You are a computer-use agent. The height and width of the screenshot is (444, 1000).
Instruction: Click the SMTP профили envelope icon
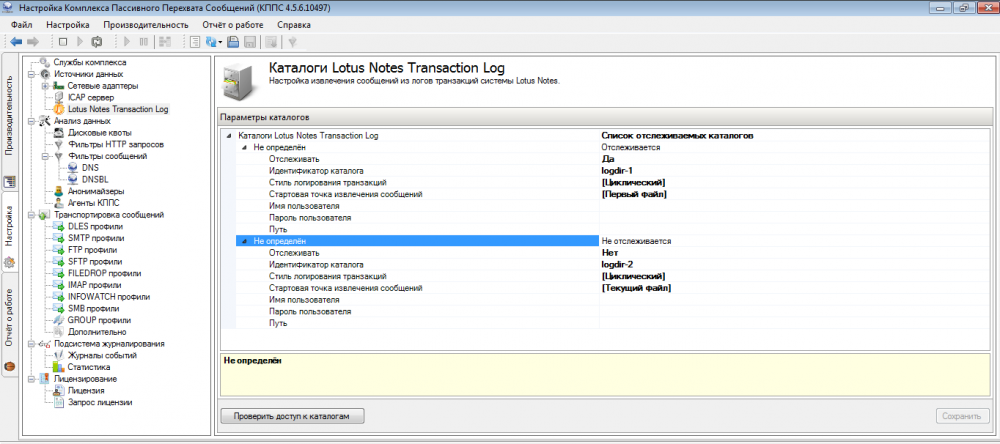(x=59, y=238)
